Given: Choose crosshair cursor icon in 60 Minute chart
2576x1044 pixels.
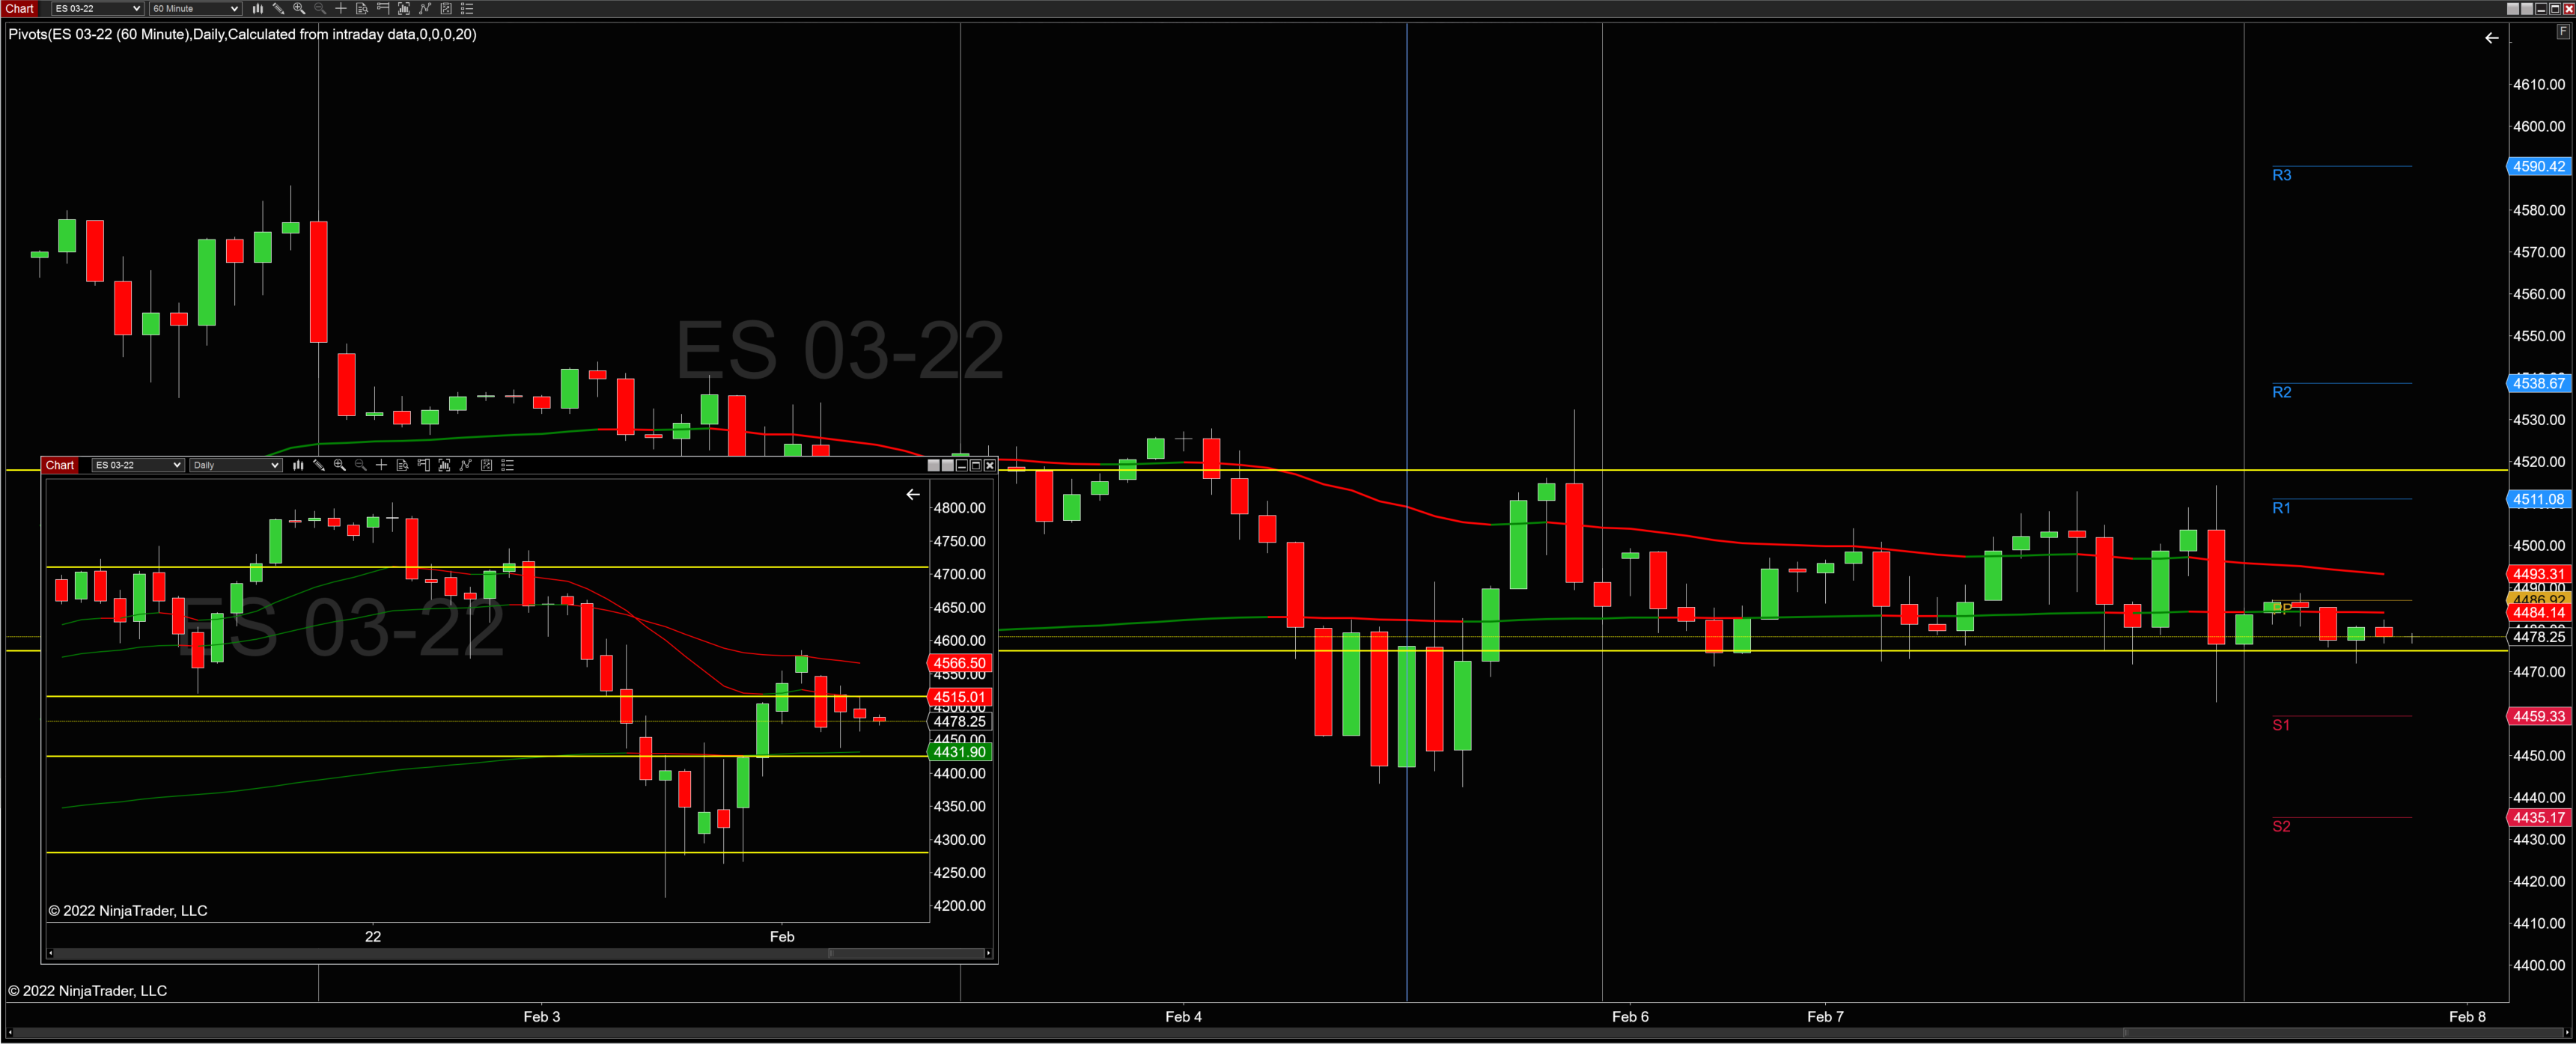Looking at the screenshot, I should pos(341,9).
